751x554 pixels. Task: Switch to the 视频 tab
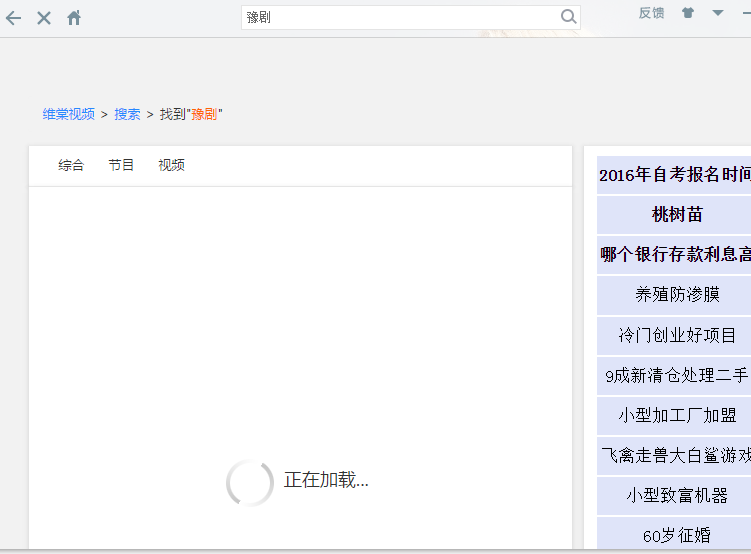171,165
